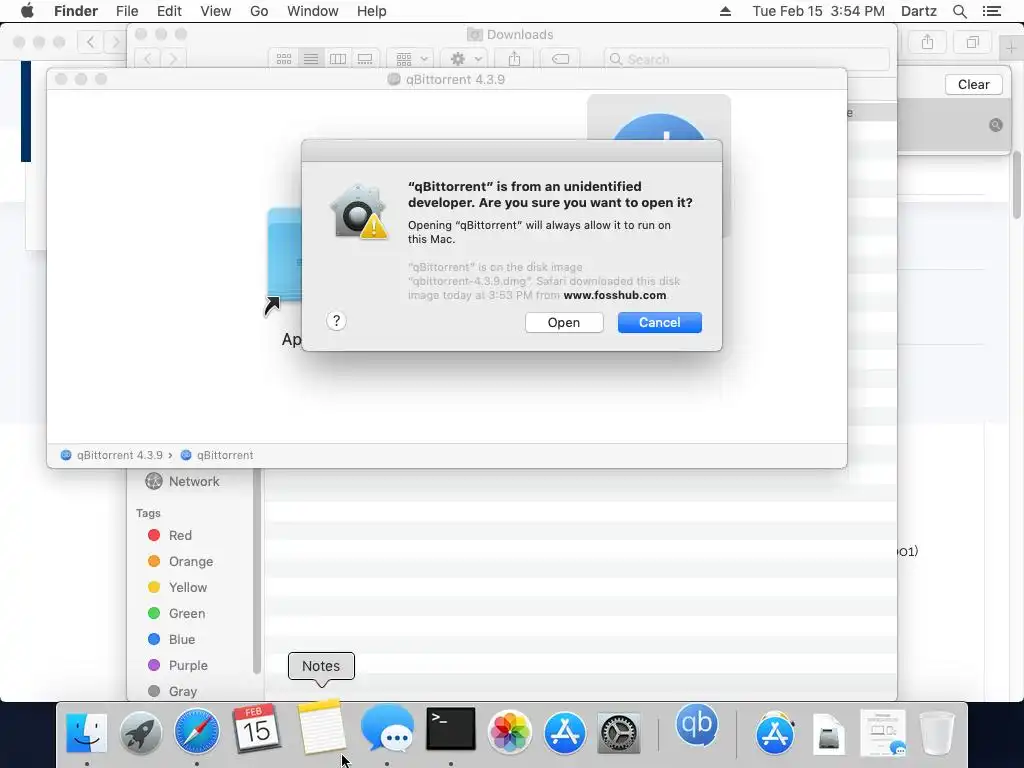Select the Purple tag in the sidebar
The height and width of the screenshot is (768, 1024).
178,665
